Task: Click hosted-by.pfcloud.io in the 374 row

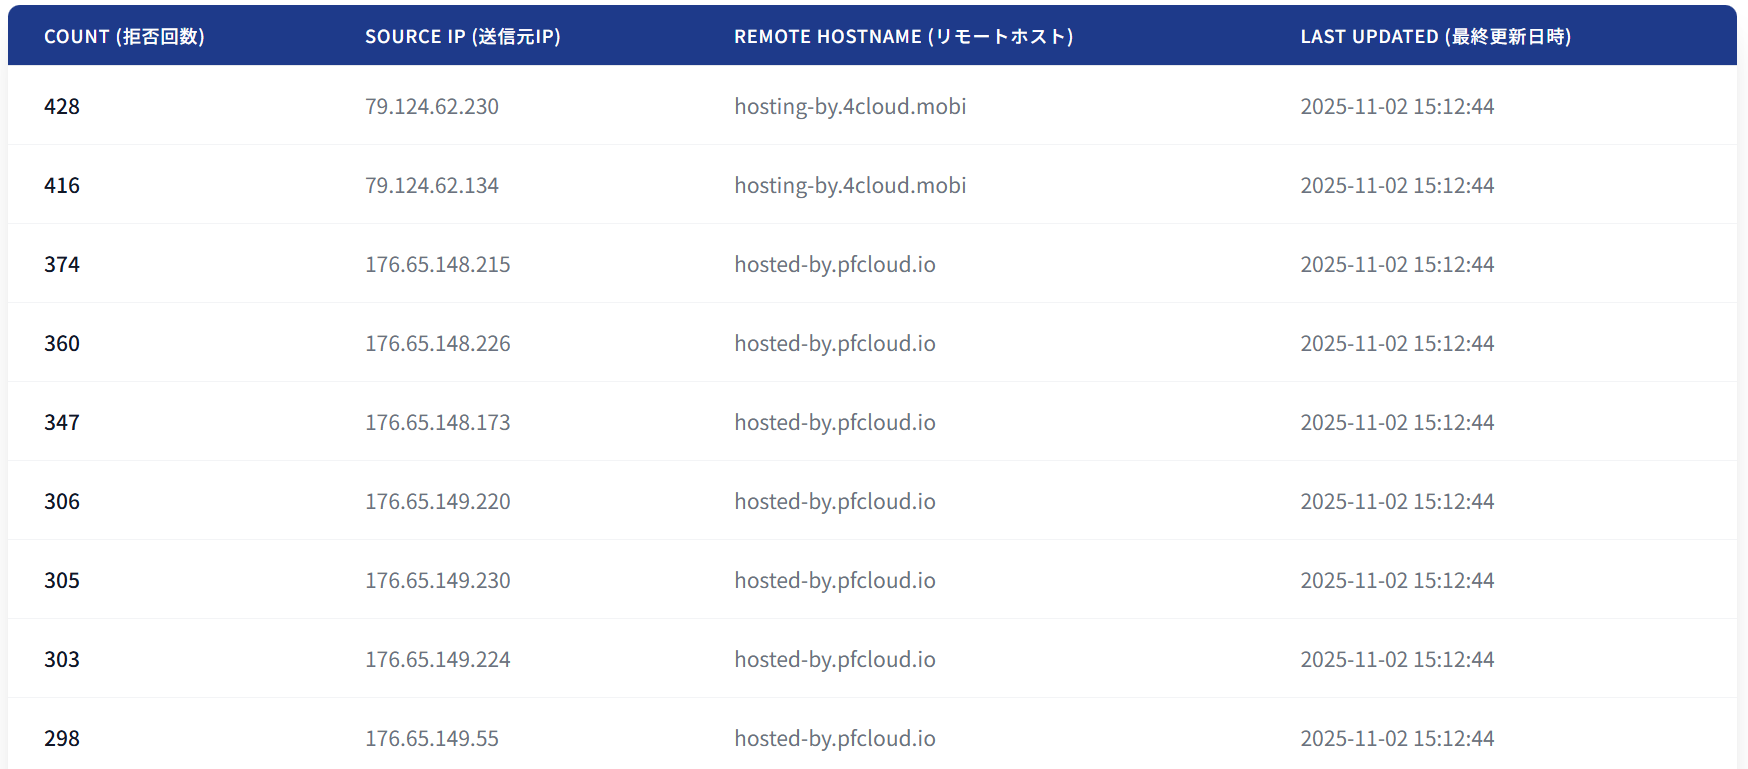Action: click(x=835, y=265)
